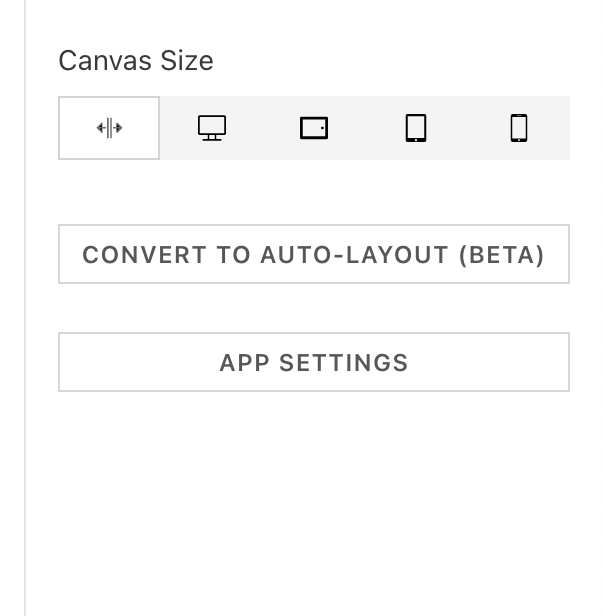The height and width of the screenshot is (616, 602).
Task: Tap the wide tablet outline icon
Action: tap(314, 128)
